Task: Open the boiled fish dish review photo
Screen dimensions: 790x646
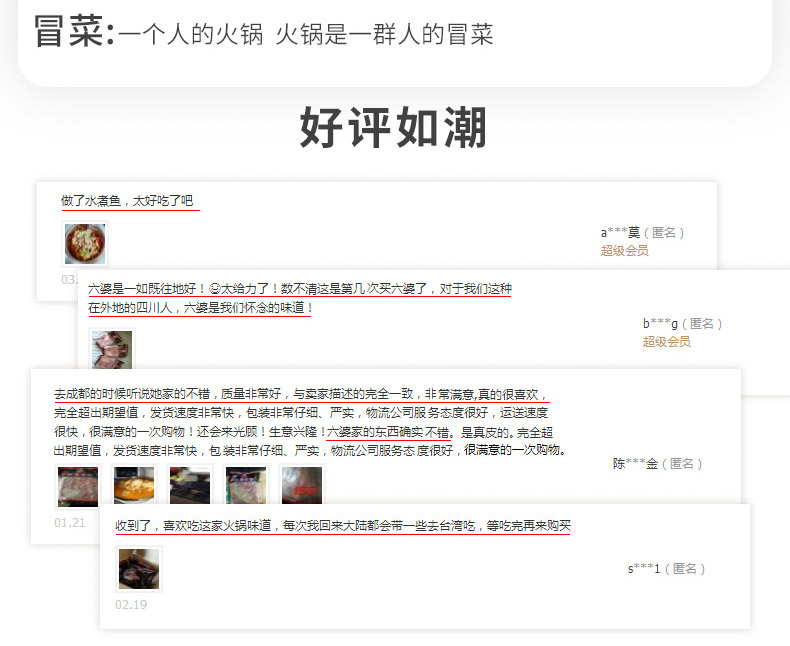Action: 85,244
